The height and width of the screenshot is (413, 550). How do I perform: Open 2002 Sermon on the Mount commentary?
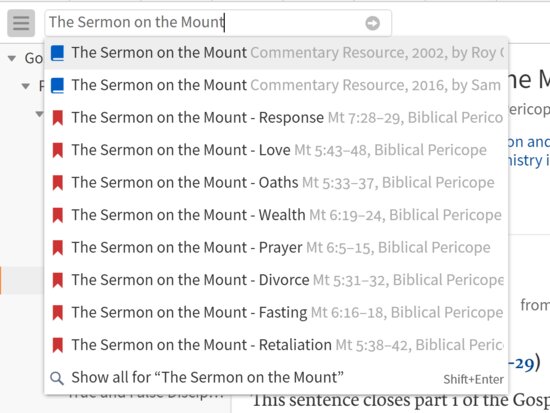click(276, 53)
